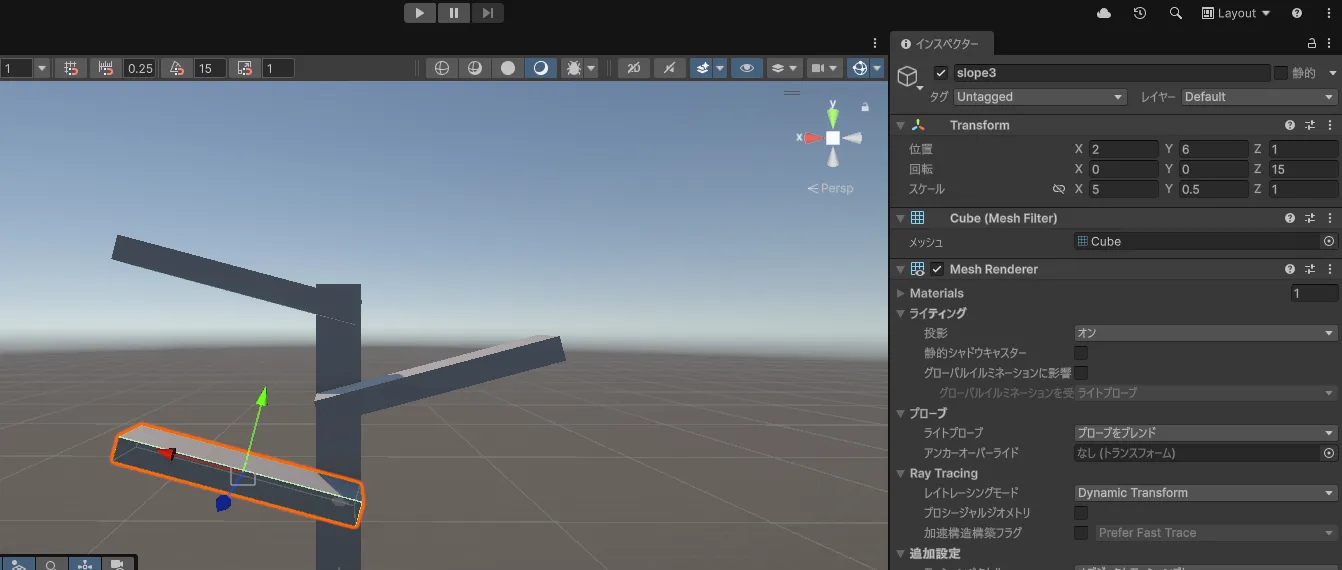Screen dimensions: 1342x570
Task: Open the version history clock icon
Action: [1140, 13]
